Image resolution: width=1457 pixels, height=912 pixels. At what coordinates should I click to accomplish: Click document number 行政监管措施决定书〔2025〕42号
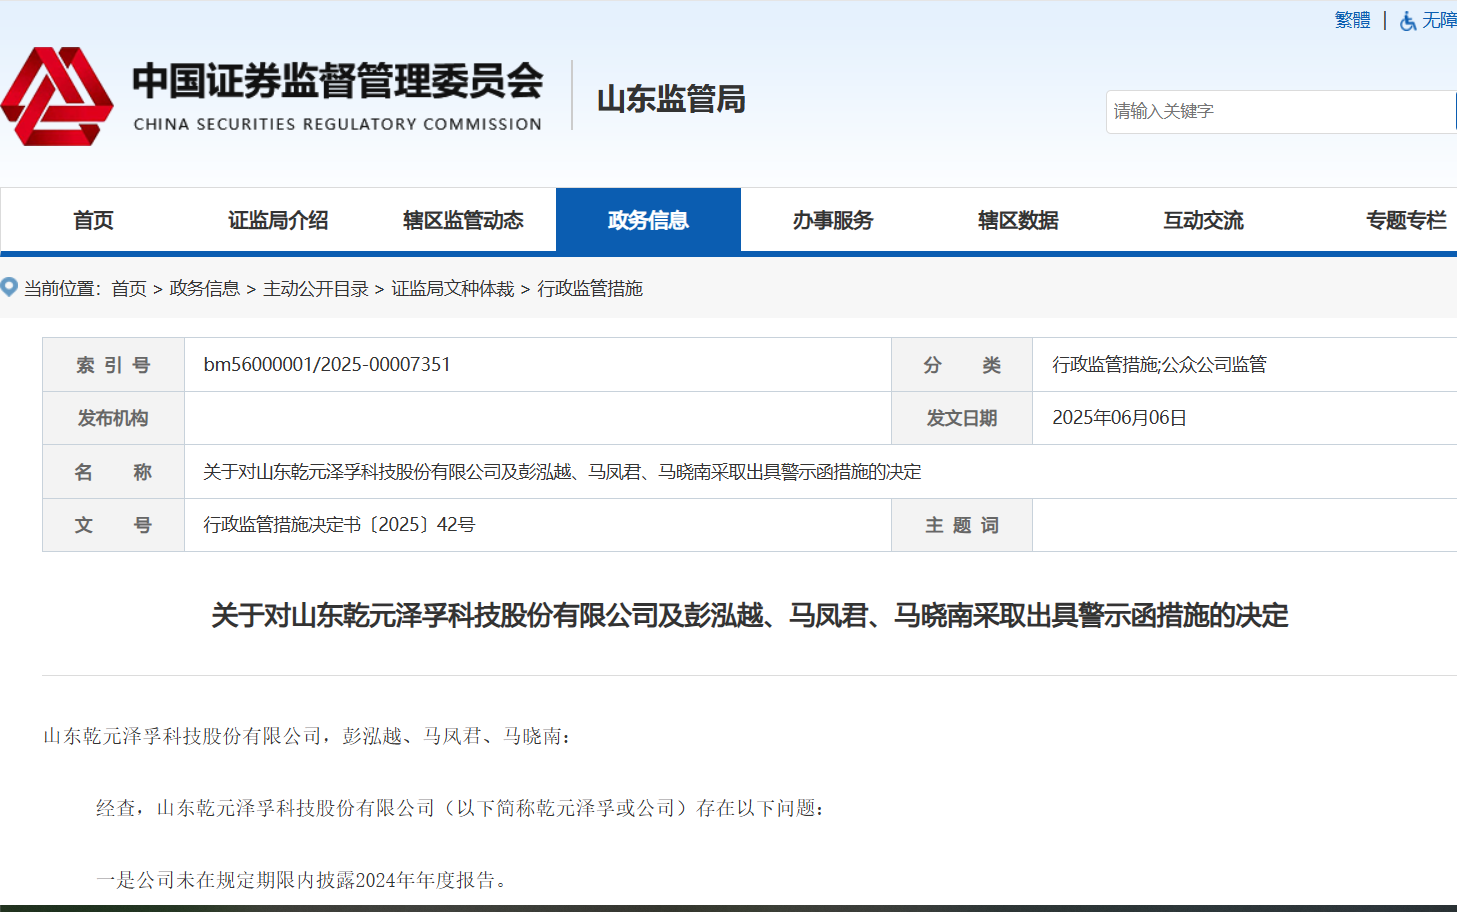339,525
